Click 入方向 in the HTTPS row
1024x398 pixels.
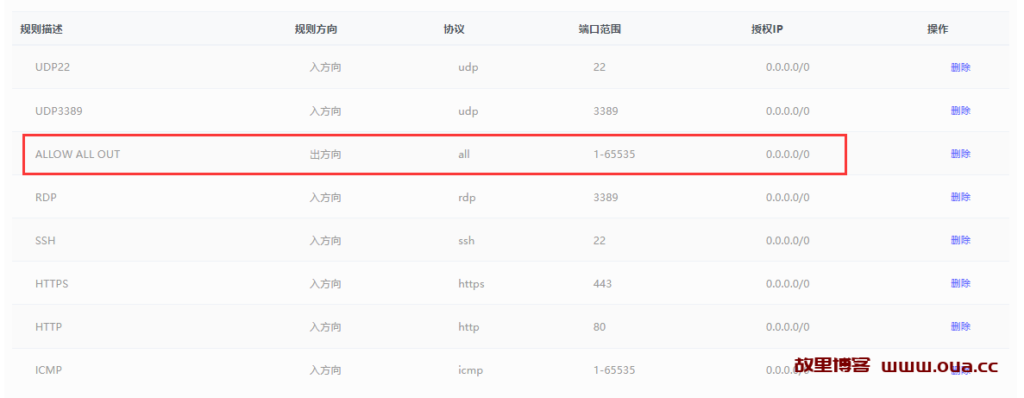coord(325,284)
